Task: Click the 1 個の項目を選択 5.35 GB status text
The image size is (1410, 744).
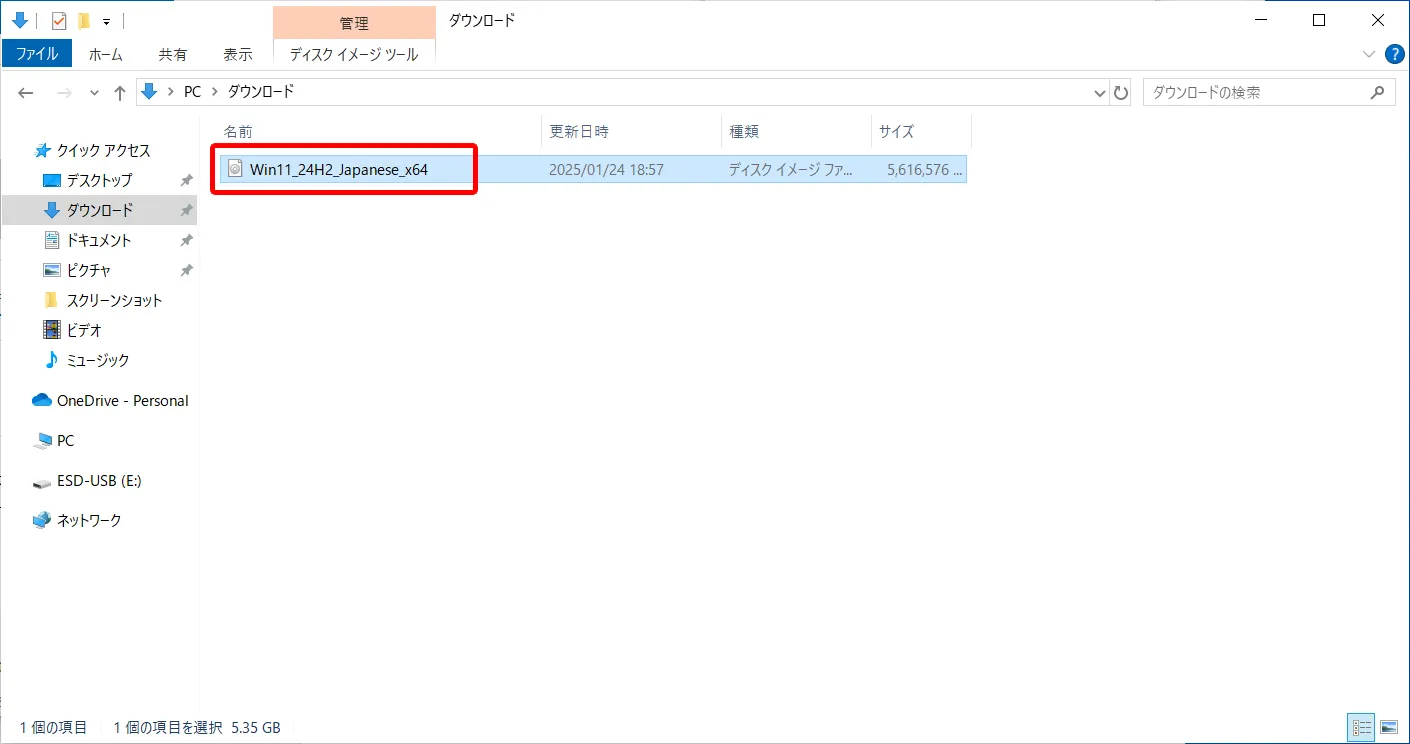Action: point(197,728)
